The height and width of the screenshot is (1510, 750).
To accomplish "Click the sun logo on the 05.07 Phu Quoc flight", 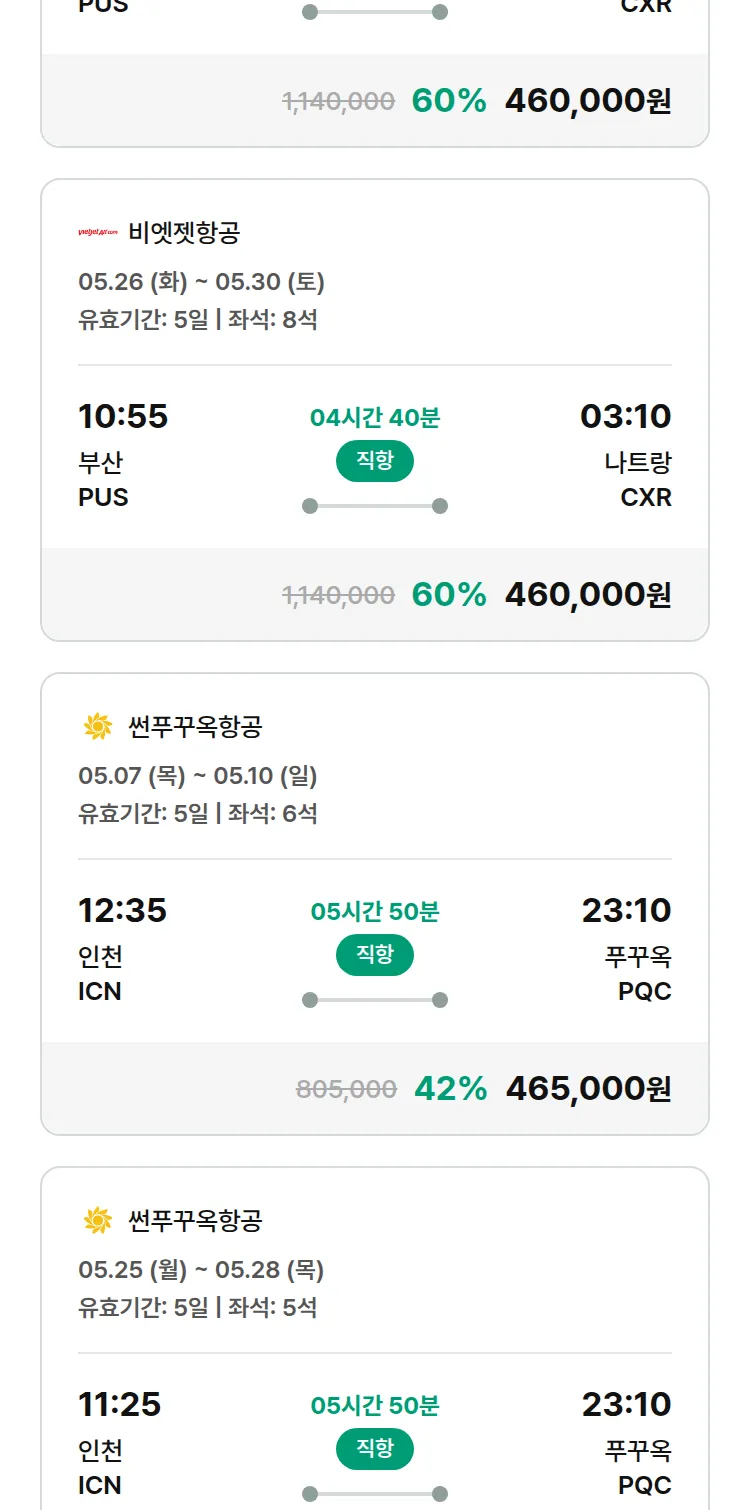I will pos(98,727).
